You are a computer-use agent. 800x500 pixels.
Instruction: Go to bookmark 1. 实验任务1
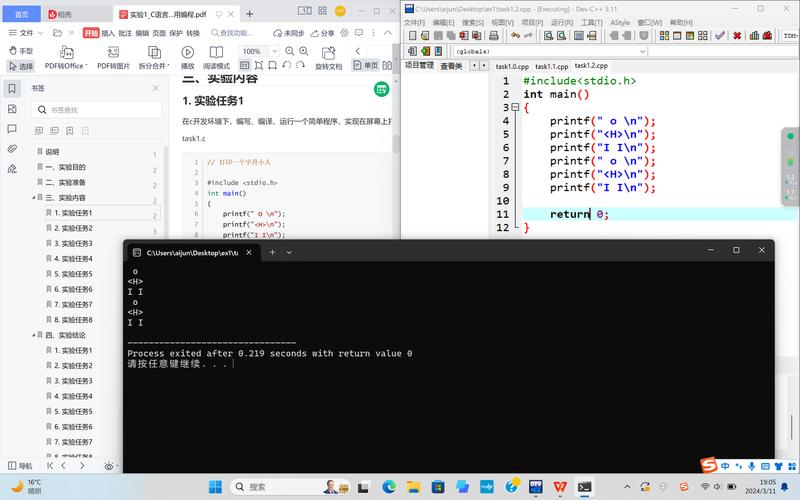76,213
